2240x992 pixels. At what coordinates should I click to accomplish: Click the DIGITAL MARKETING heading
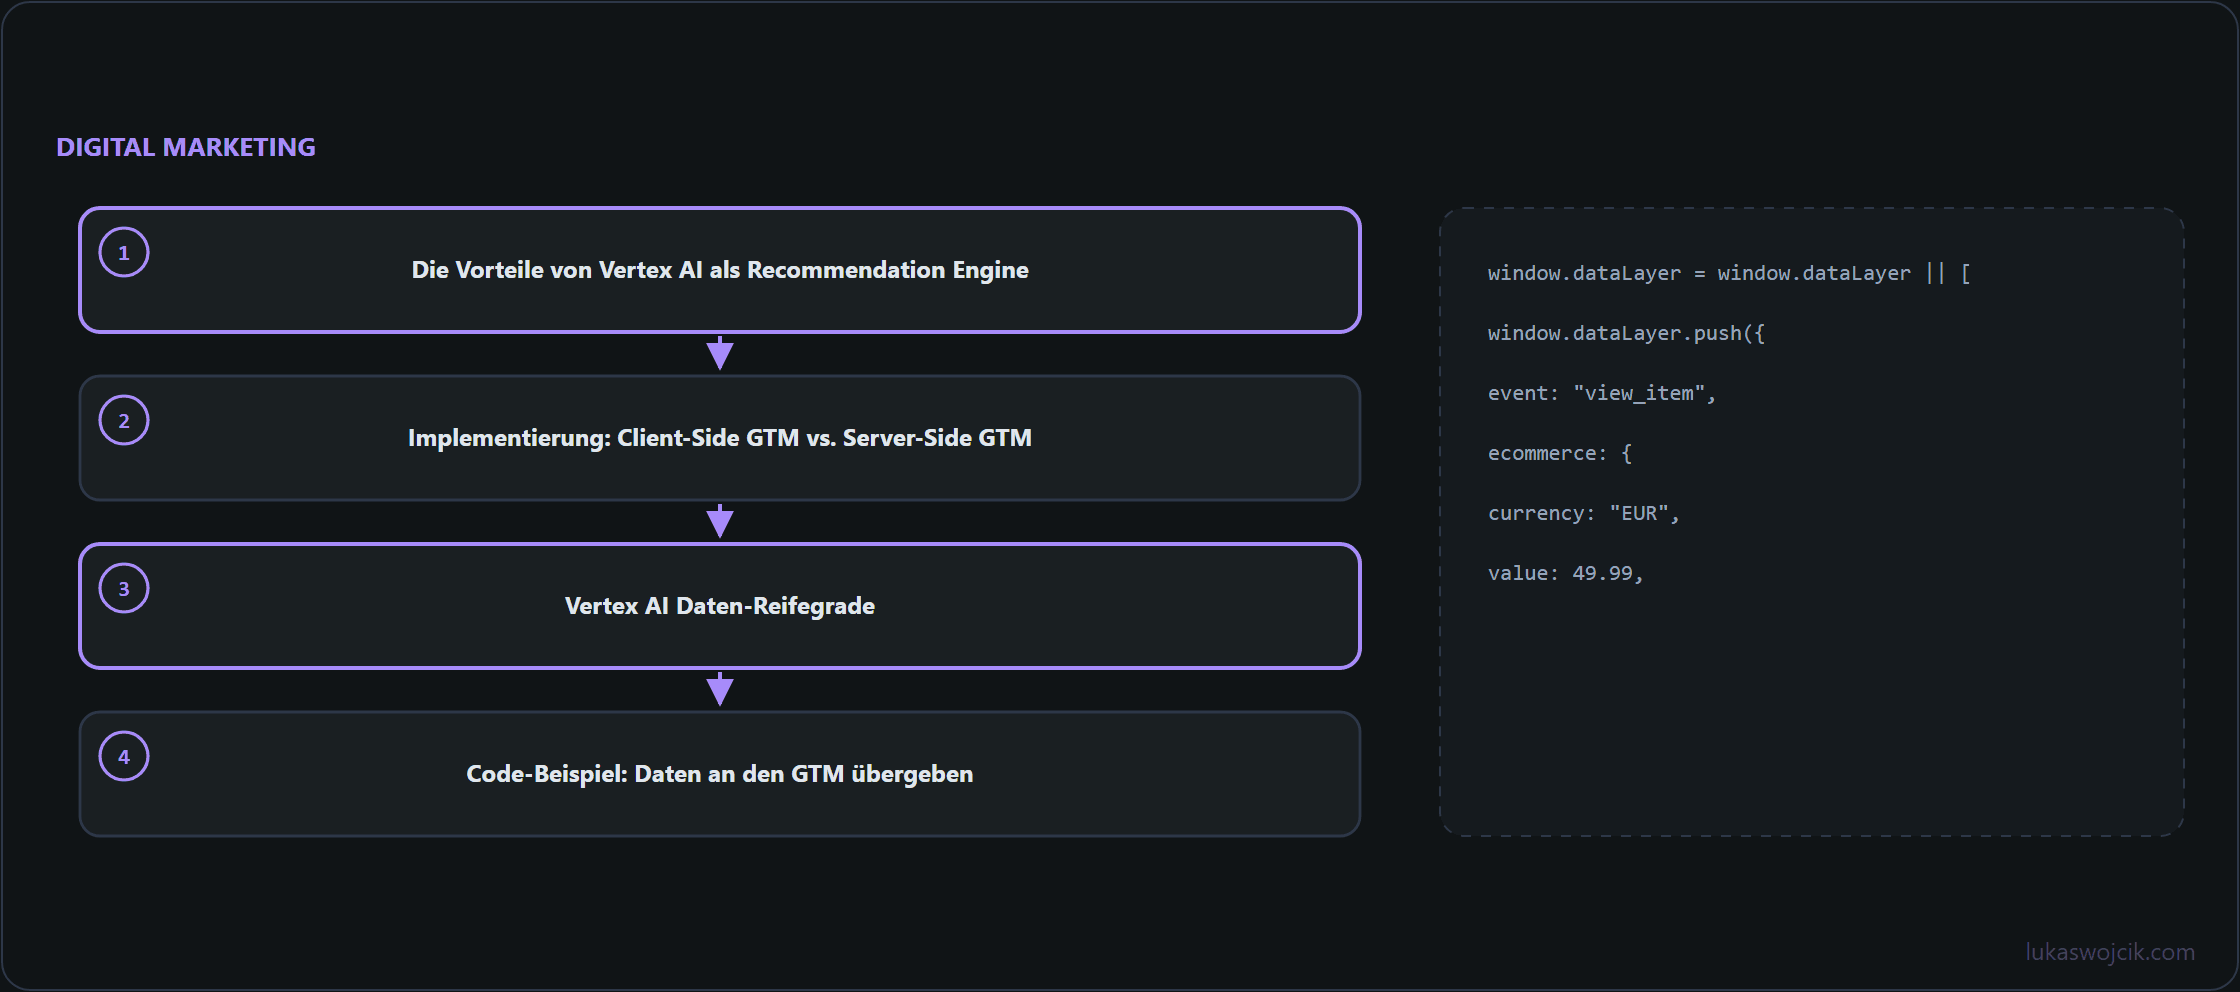tap(186, 147)
